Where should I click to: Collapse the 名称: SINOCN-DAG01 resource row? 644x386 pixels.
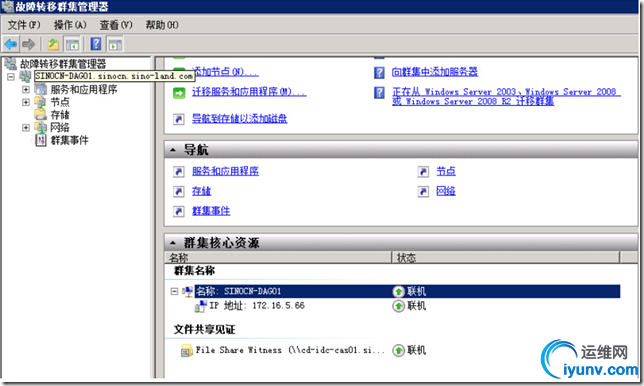point(174,292)
